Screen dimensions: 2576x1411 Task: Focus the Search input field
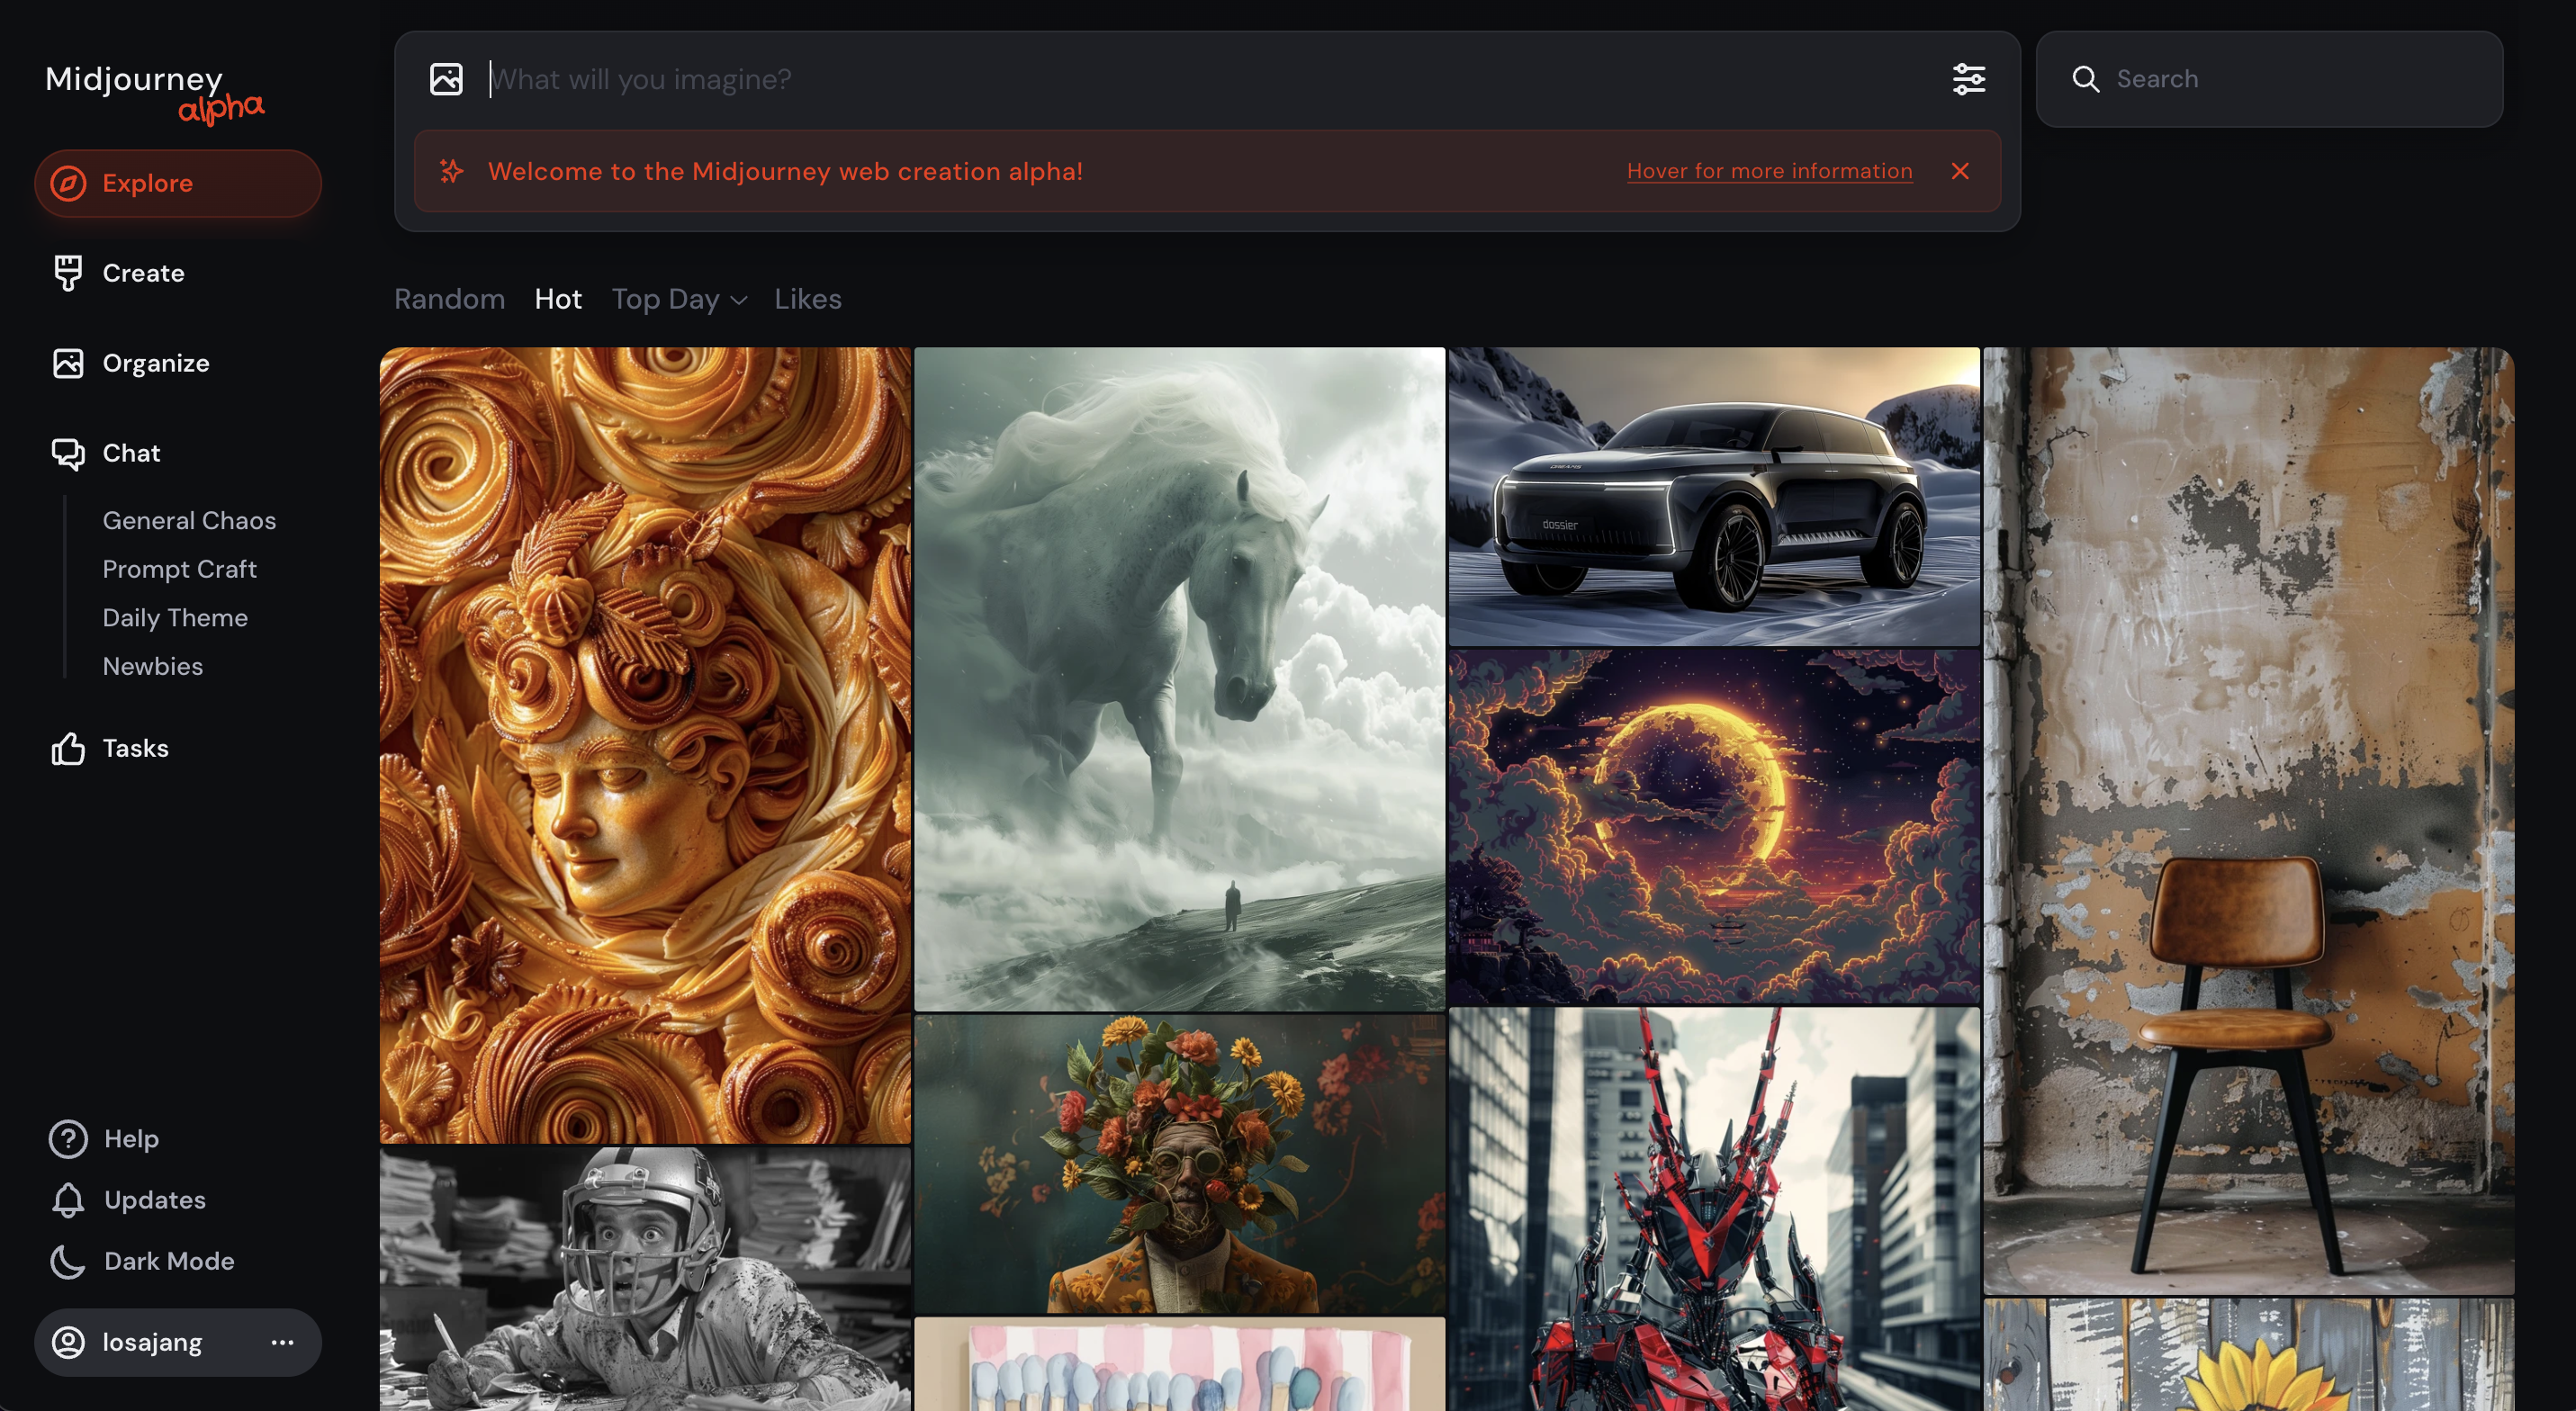(2290, 79)
